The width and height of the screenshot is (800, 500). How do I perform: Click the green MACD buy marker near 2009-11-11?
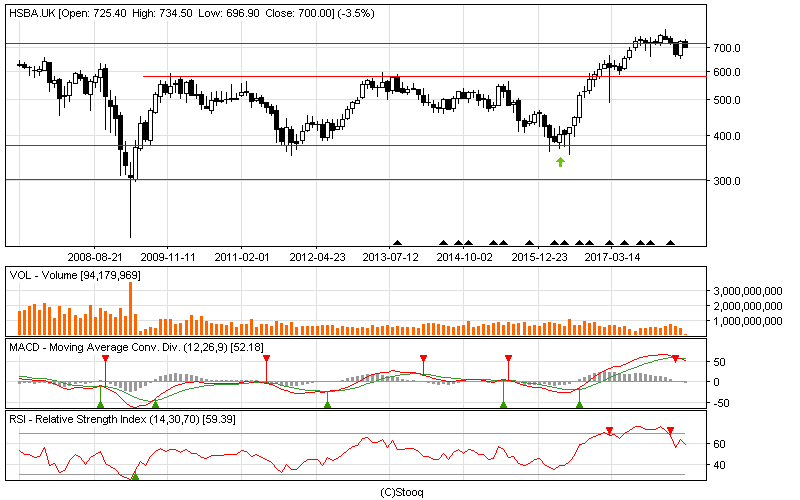pos(156,404)
